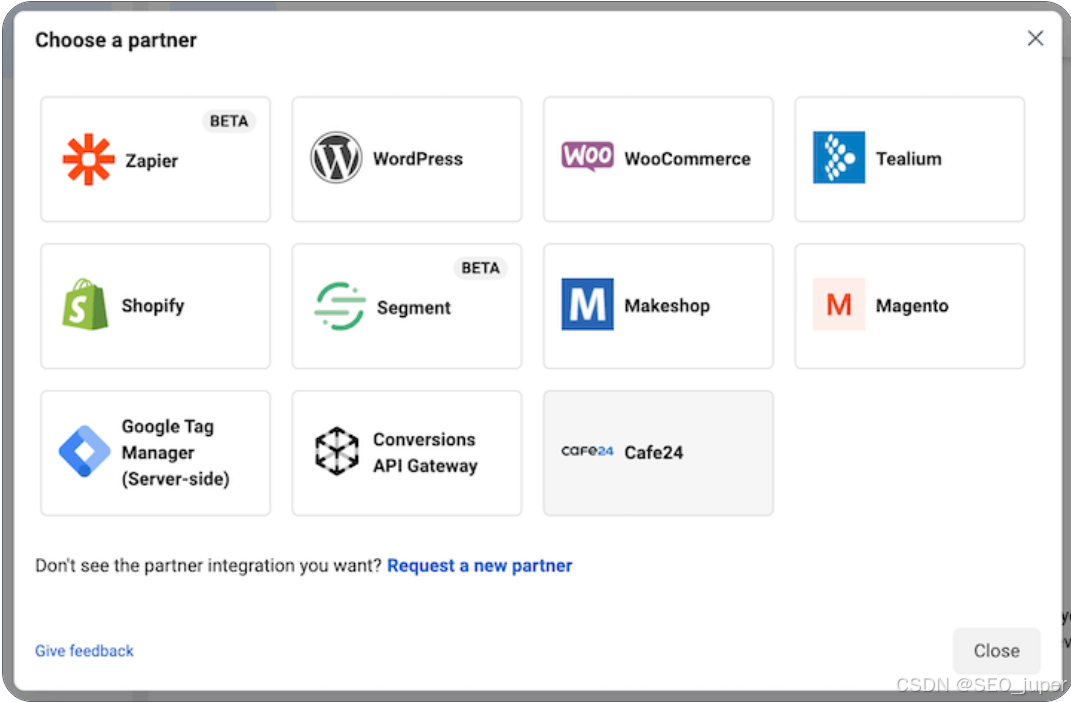Click the small Cafe24 logo

(587, 452)
